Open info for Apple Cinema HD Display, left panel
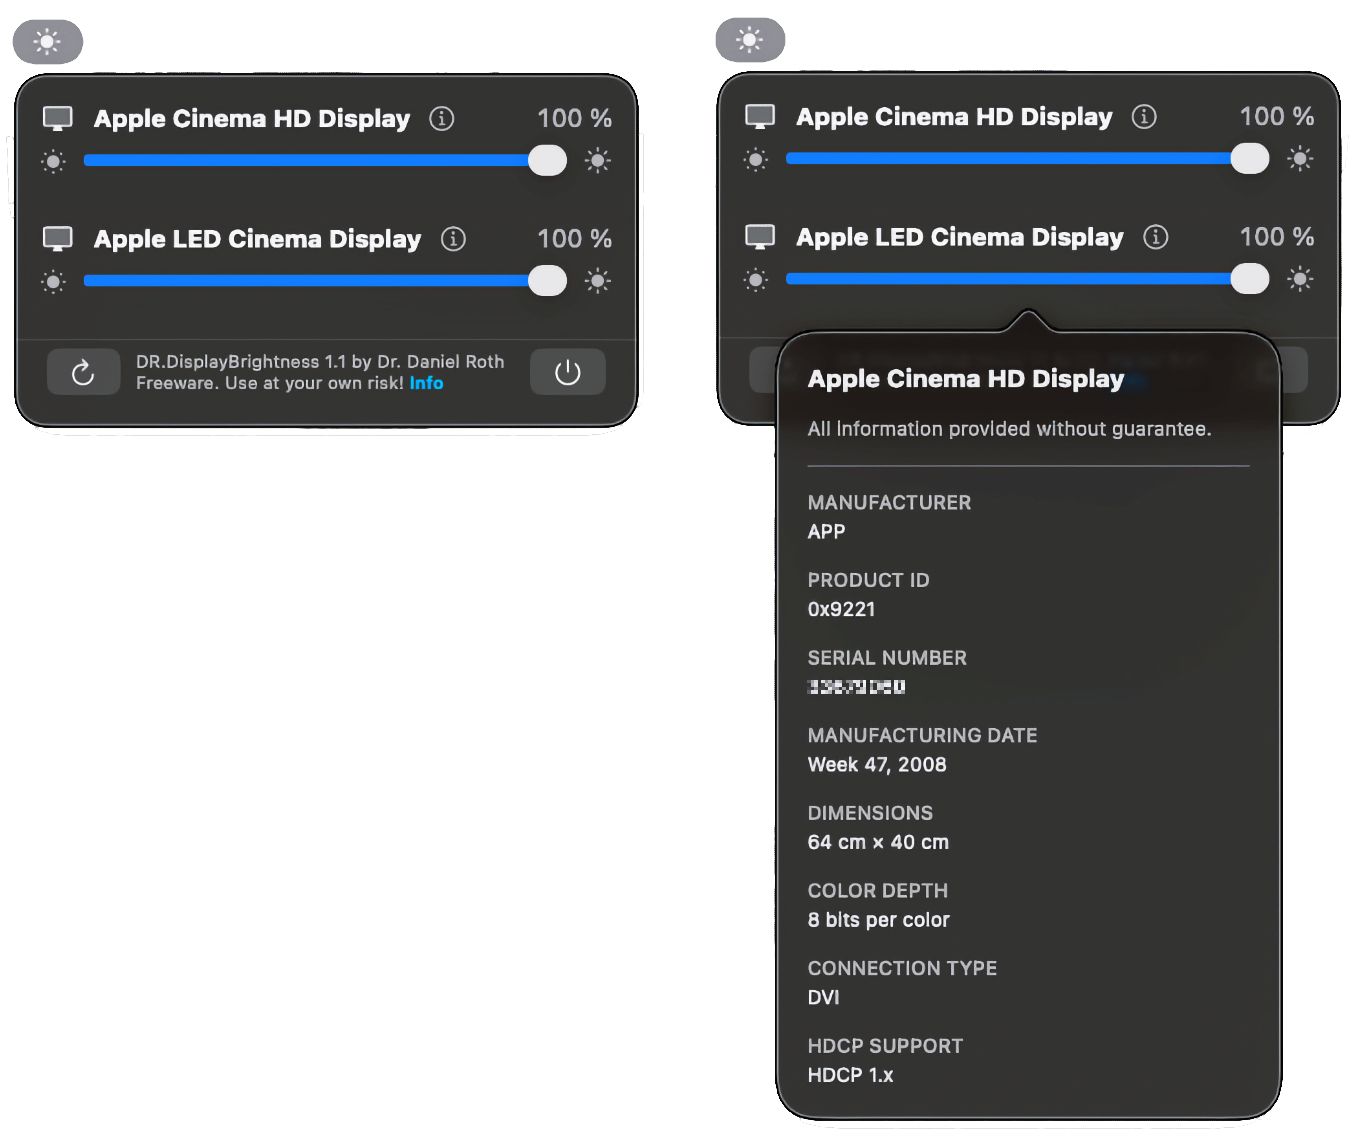1352x1136 pixels. [x=441, y=119]
